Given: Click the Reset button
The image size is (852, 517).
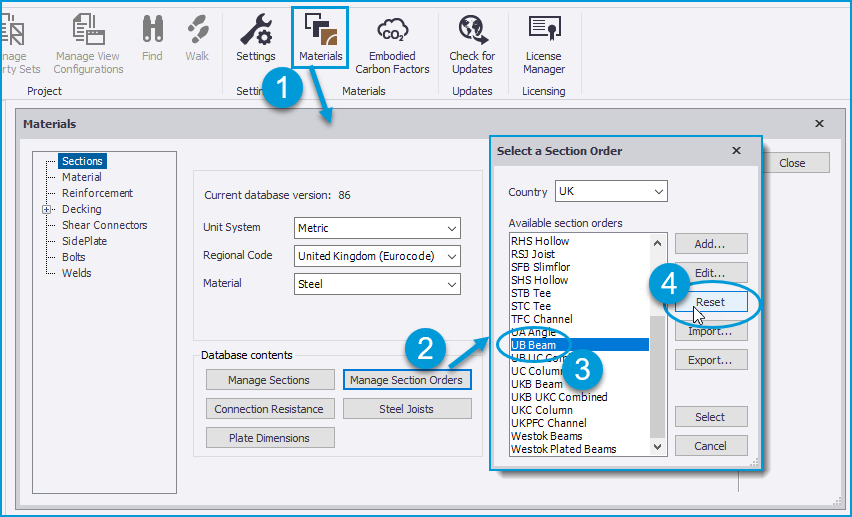Looking at the screenshot, I should (x=711, y=302).
